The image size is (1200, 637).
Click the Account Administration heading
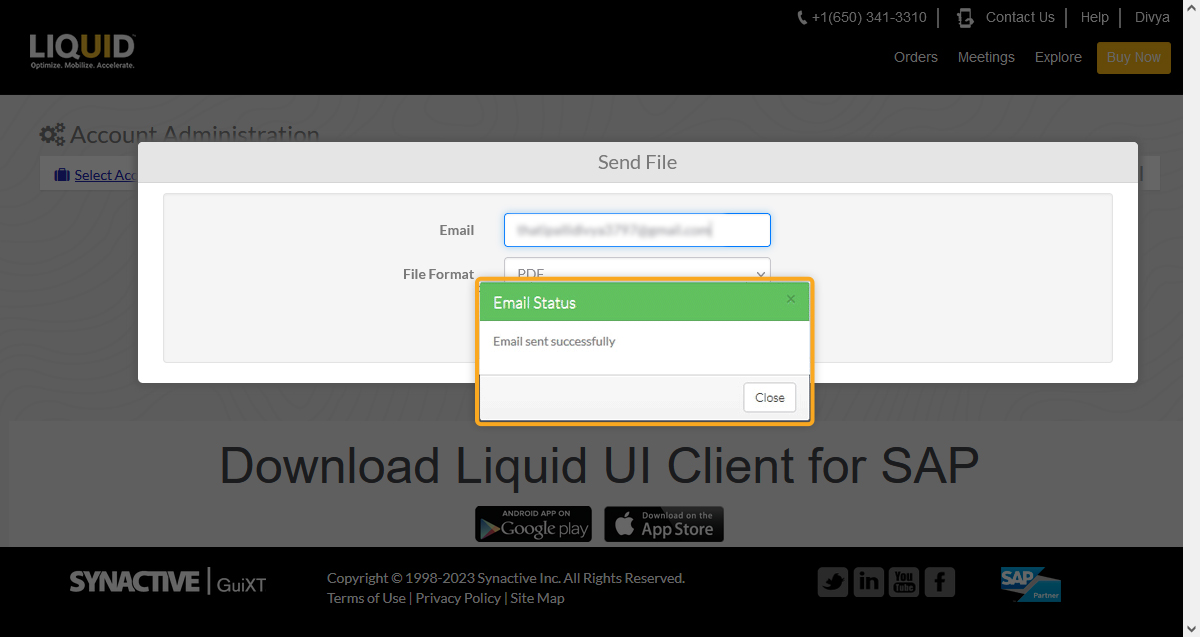click(x=195, y=135)
